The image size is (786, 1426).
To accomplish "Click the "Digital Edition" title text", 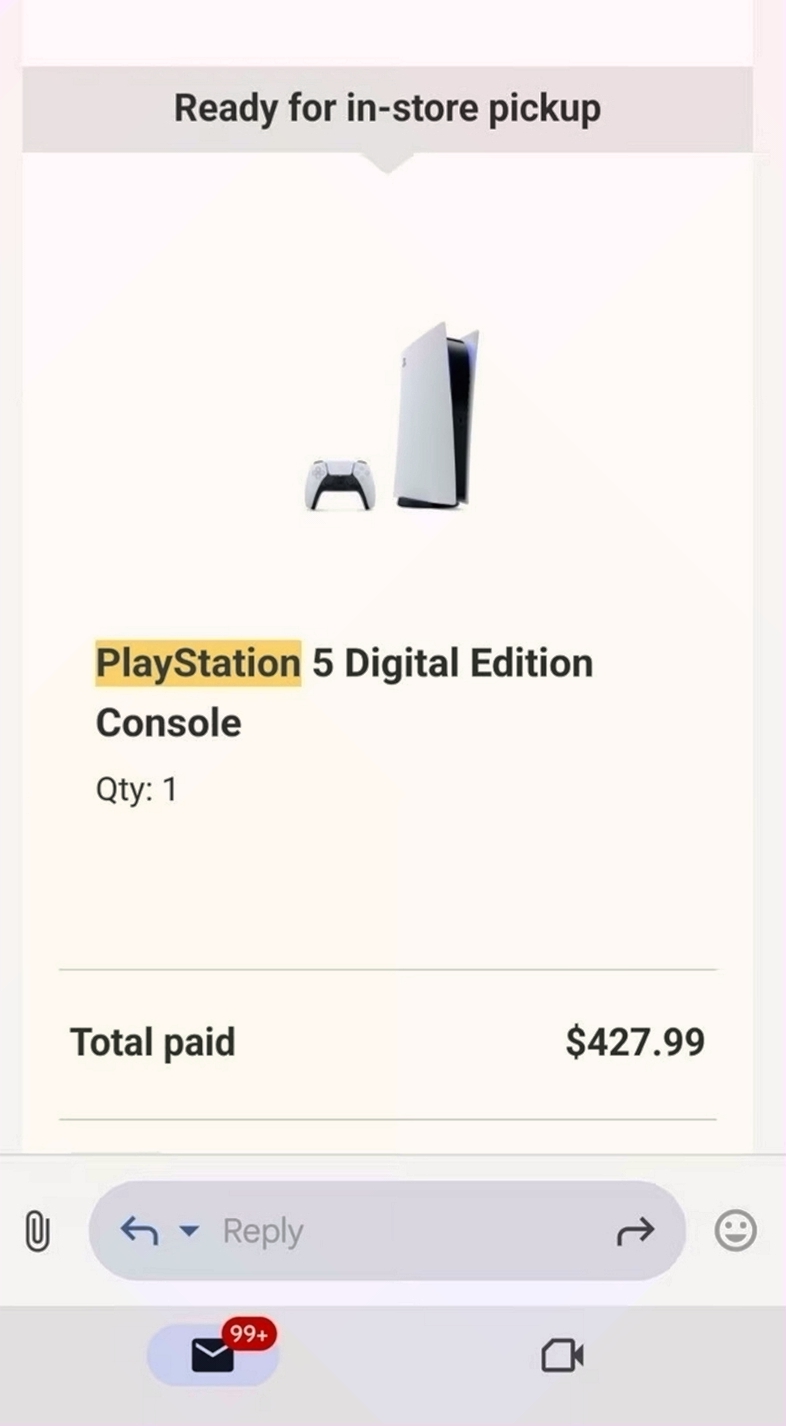I will [x=469, y=663].
